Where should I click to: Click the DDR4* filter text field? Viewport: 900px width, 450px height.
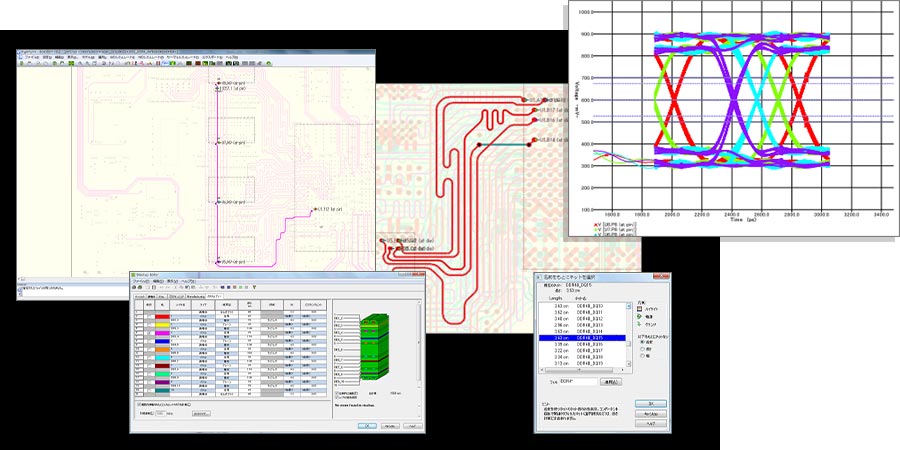pyautogui.click(x=578, y=381)
